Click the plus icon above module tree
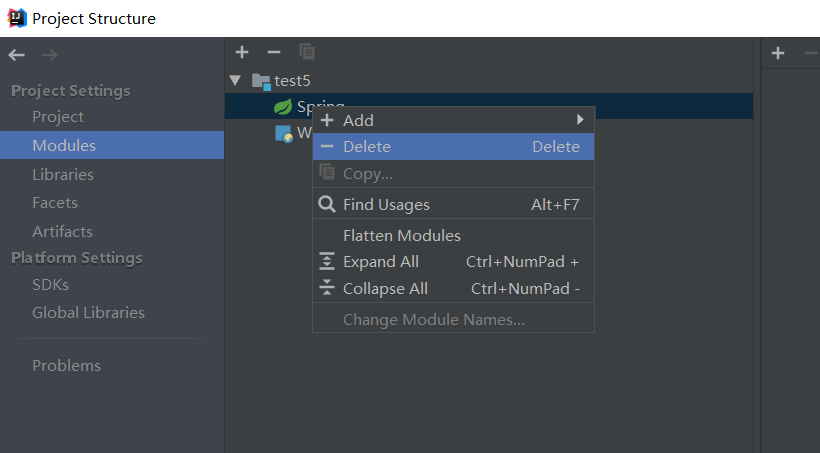 [x=241, y=51]
